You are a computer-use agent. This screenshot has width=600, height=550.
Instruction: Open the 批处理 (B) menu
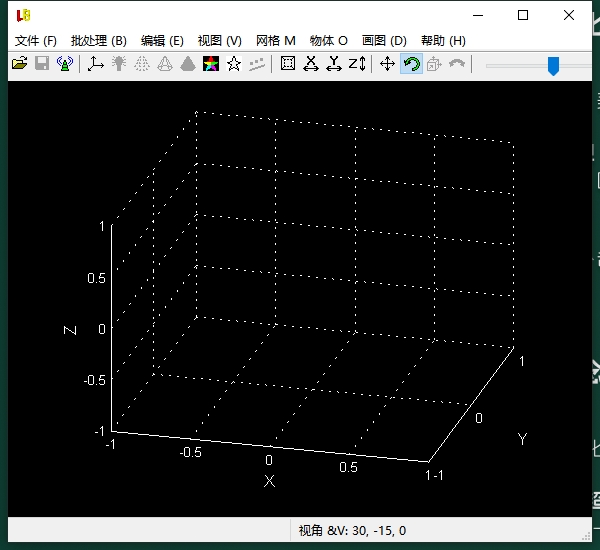(x=99, y=41)
